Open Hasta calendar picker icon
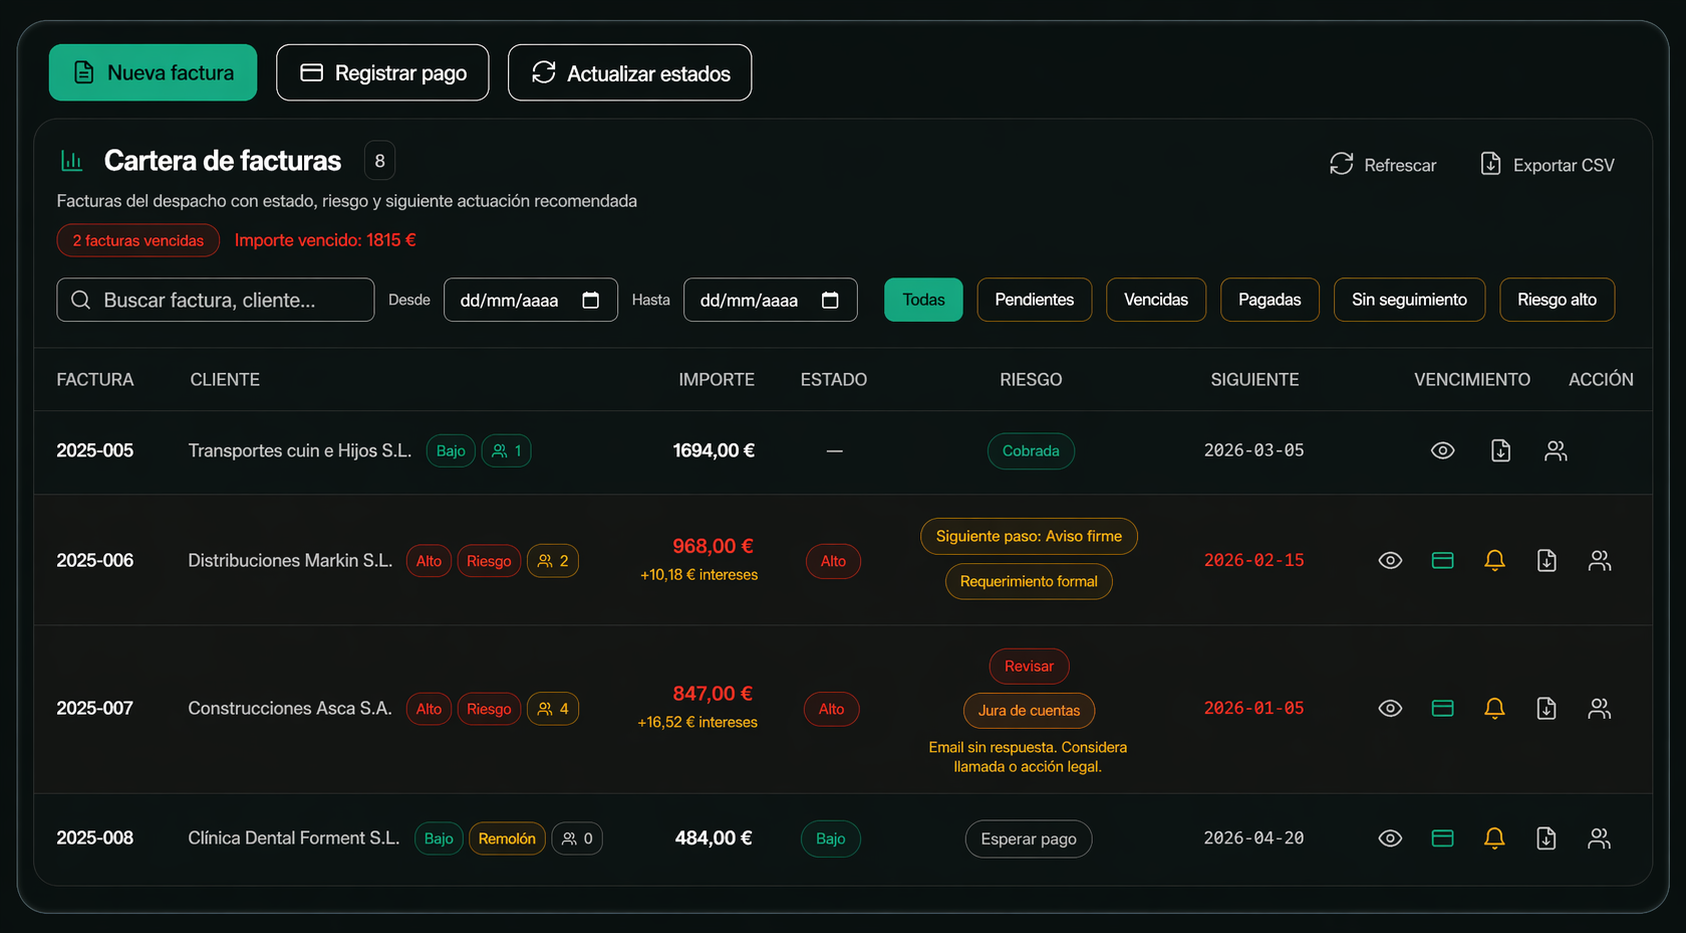 point(830,300)
